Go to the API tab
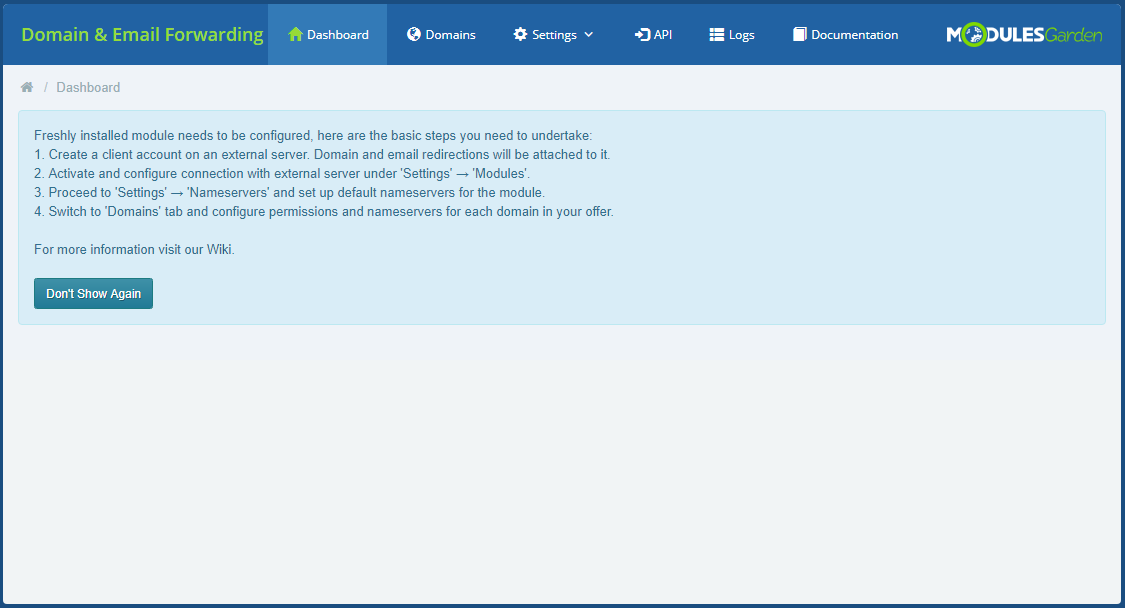The image size is (1125, 608). coord(663,34)
